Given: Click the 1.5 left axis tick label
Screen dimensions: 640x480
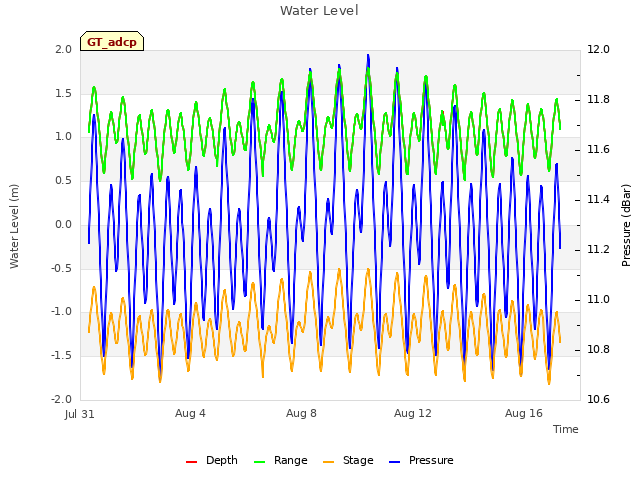Looking at the screenshot, I should tap(63, 93).
